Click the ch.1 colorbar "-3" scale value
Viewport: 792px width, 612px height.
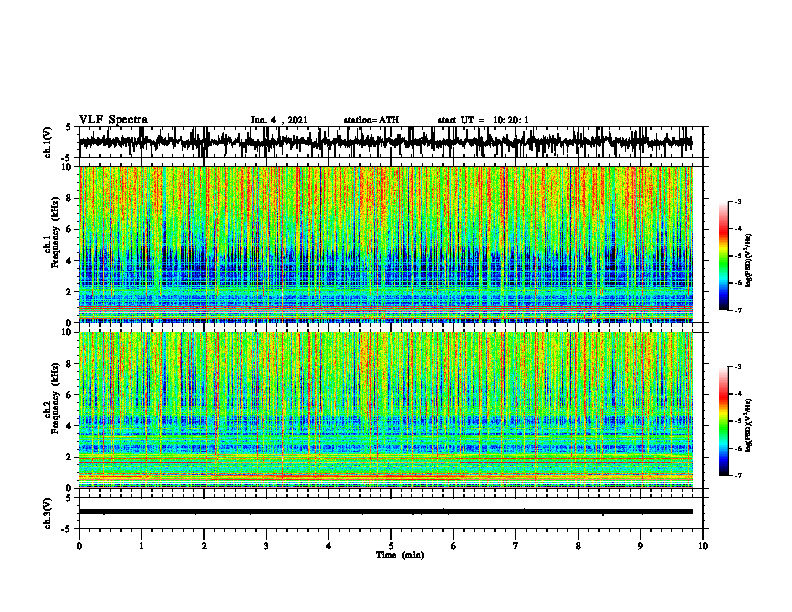click(738, 202)
